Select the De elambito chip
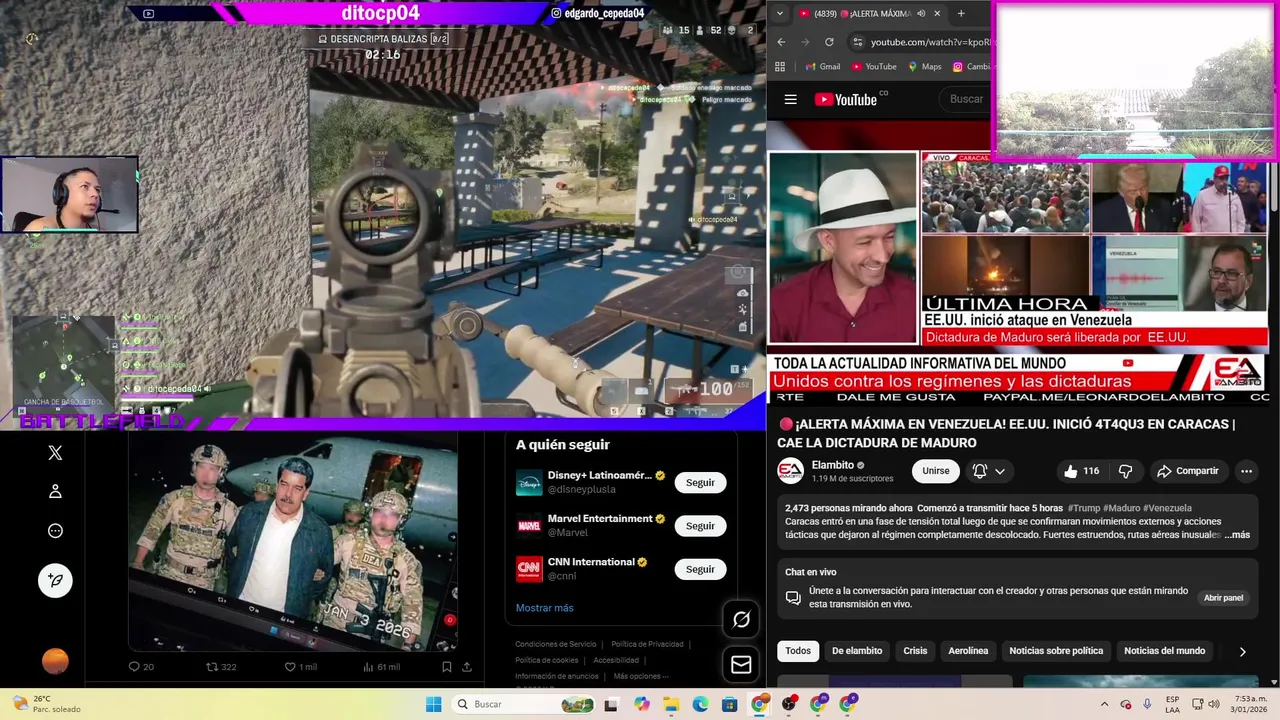Screen dimensions: 1280x720 click(x=857, y=651)
